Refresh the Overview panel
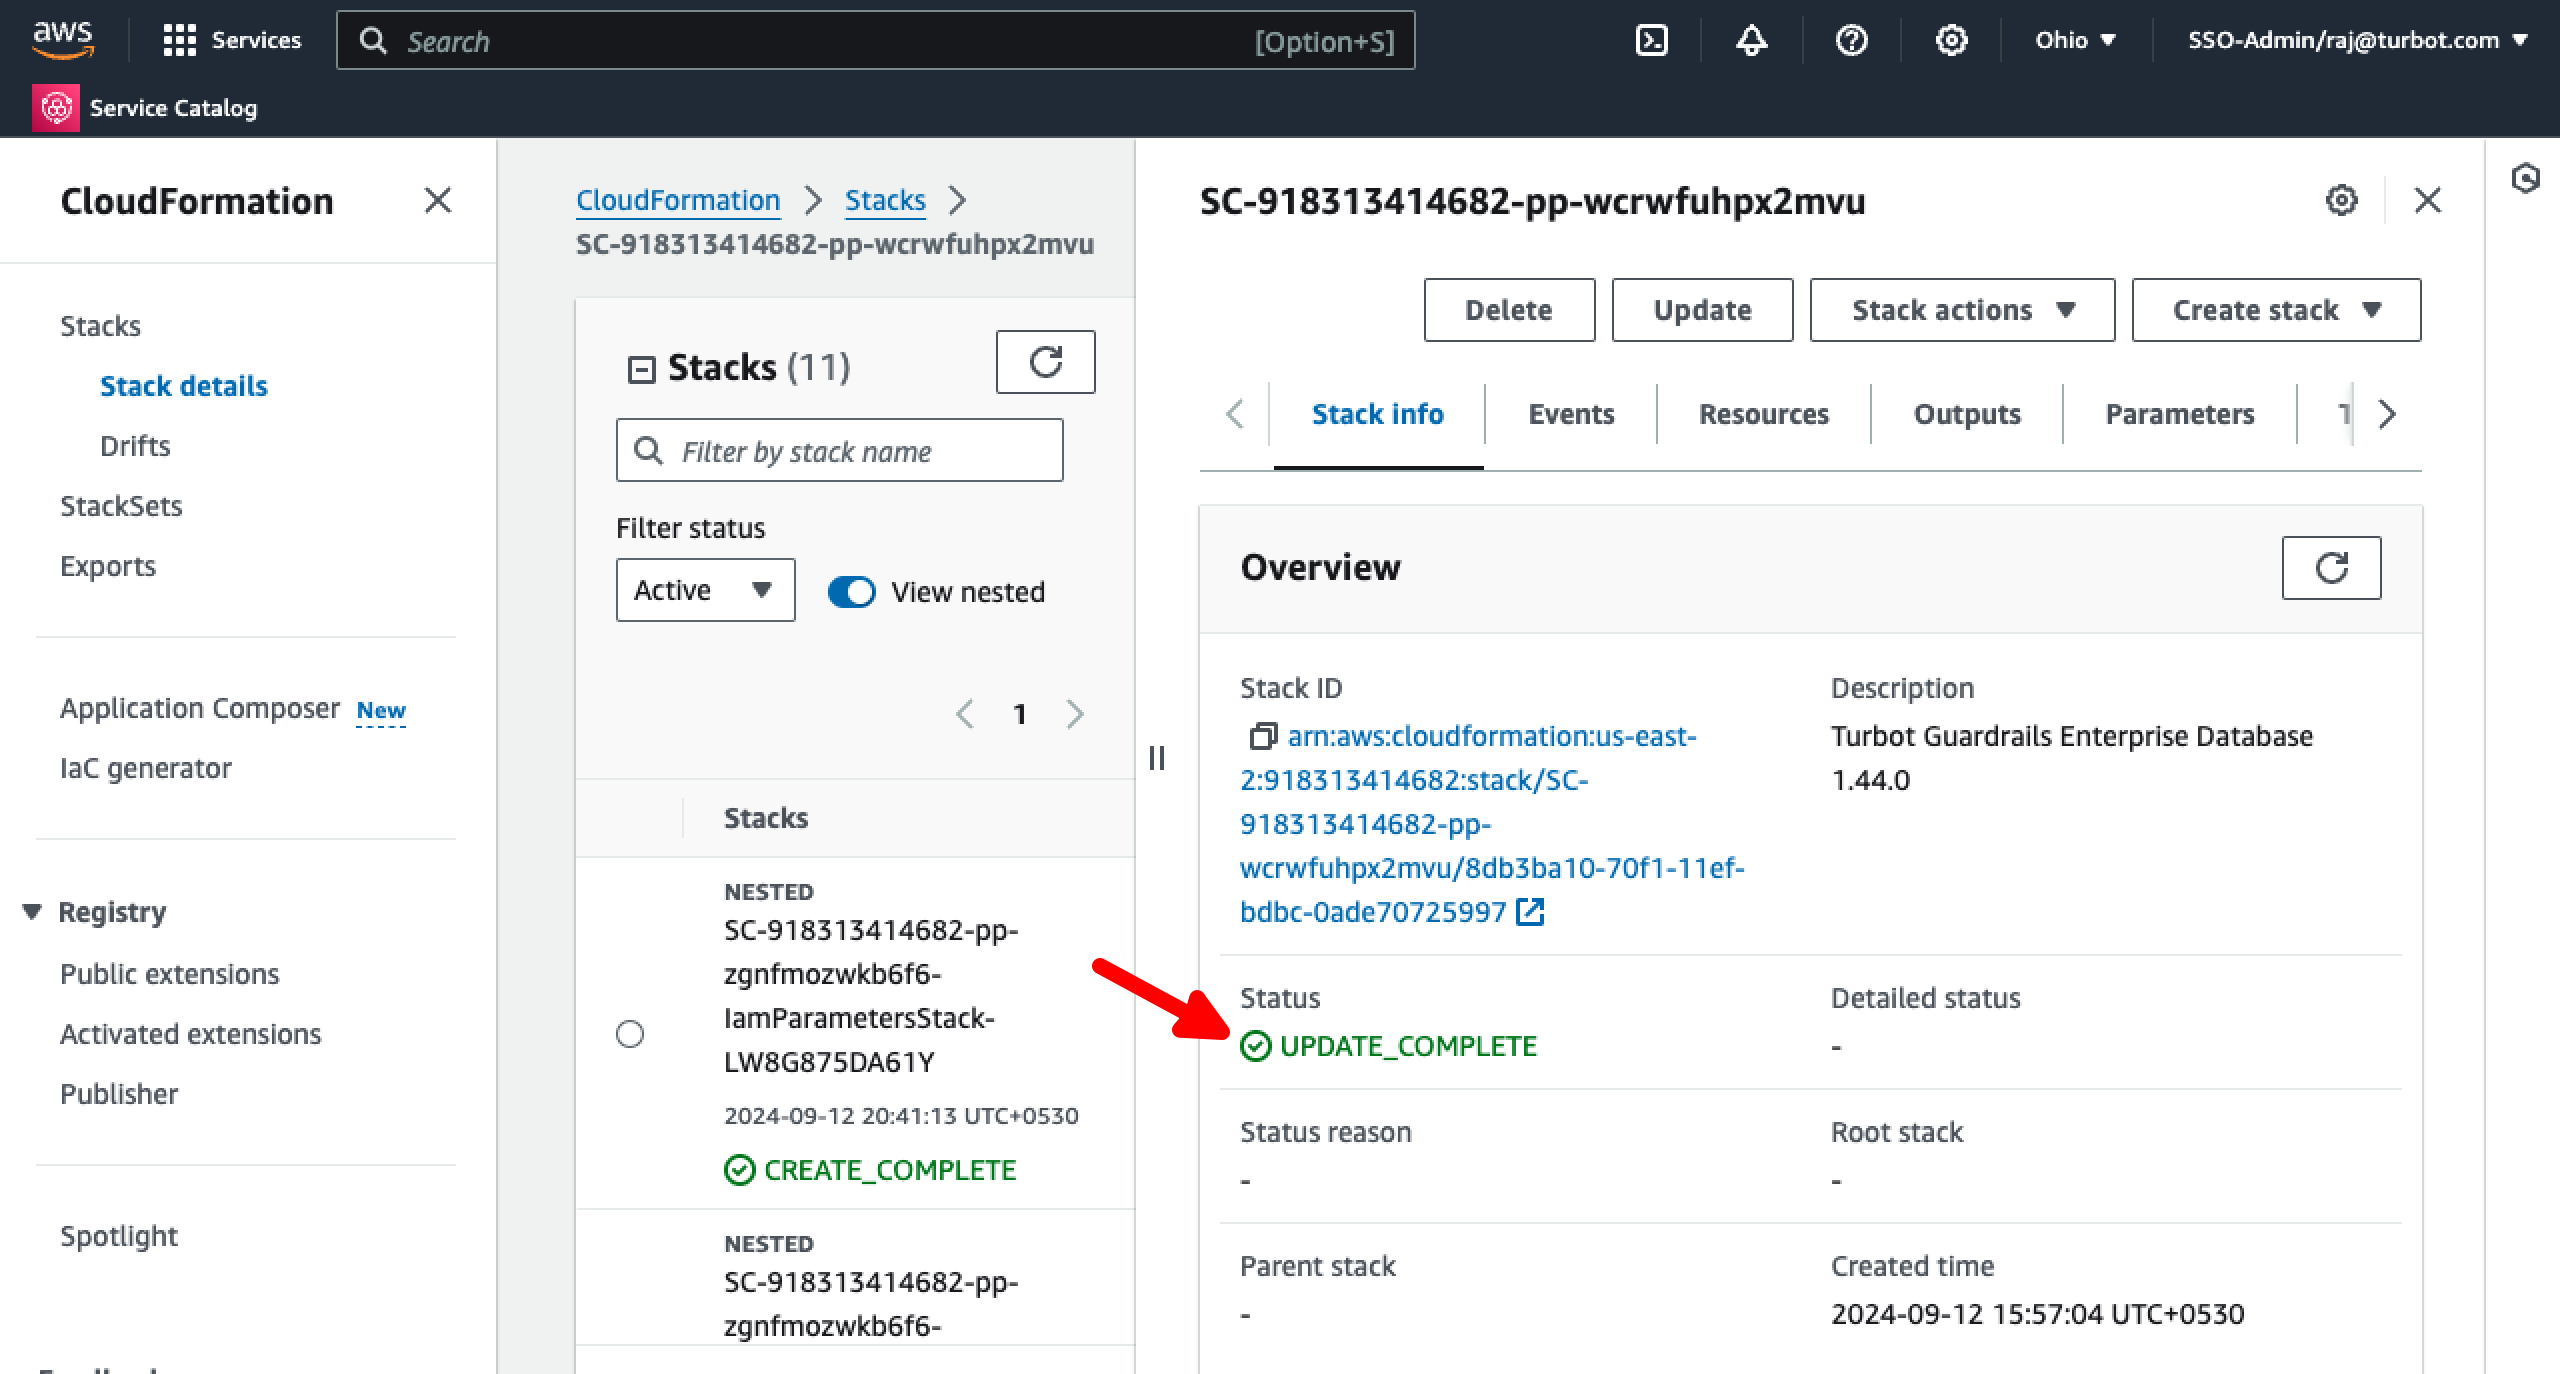Image resolution: width=2560 pixels, height=1374 pixels. [2331, 568]
